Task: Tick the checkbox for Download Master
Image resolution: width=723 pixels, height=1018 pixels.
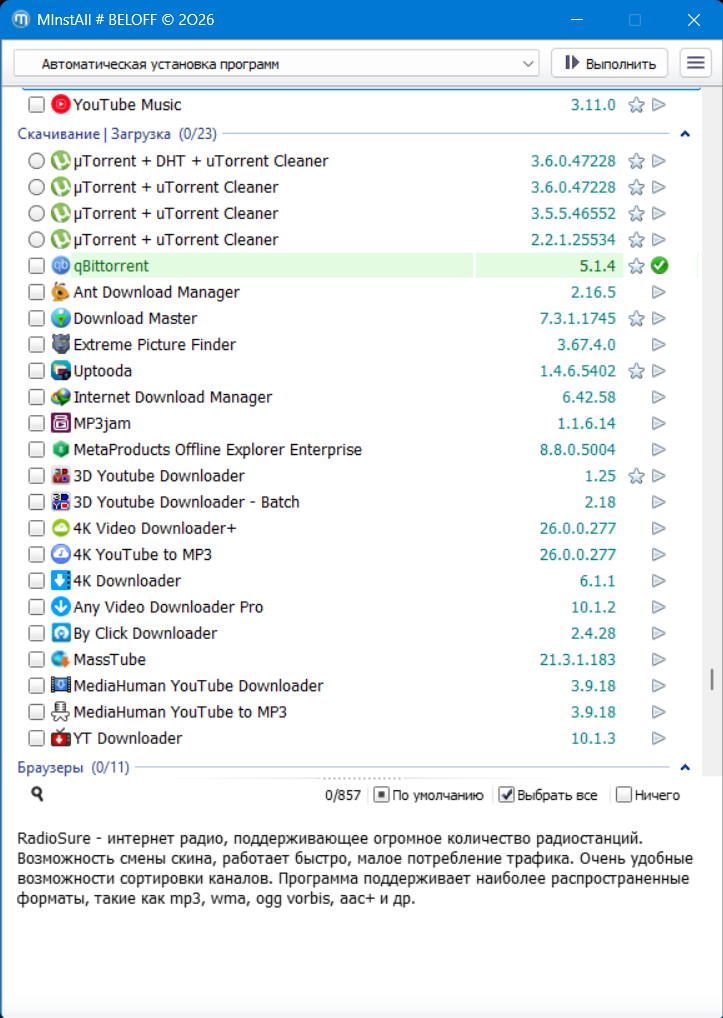Action: [x=36, y=319]
